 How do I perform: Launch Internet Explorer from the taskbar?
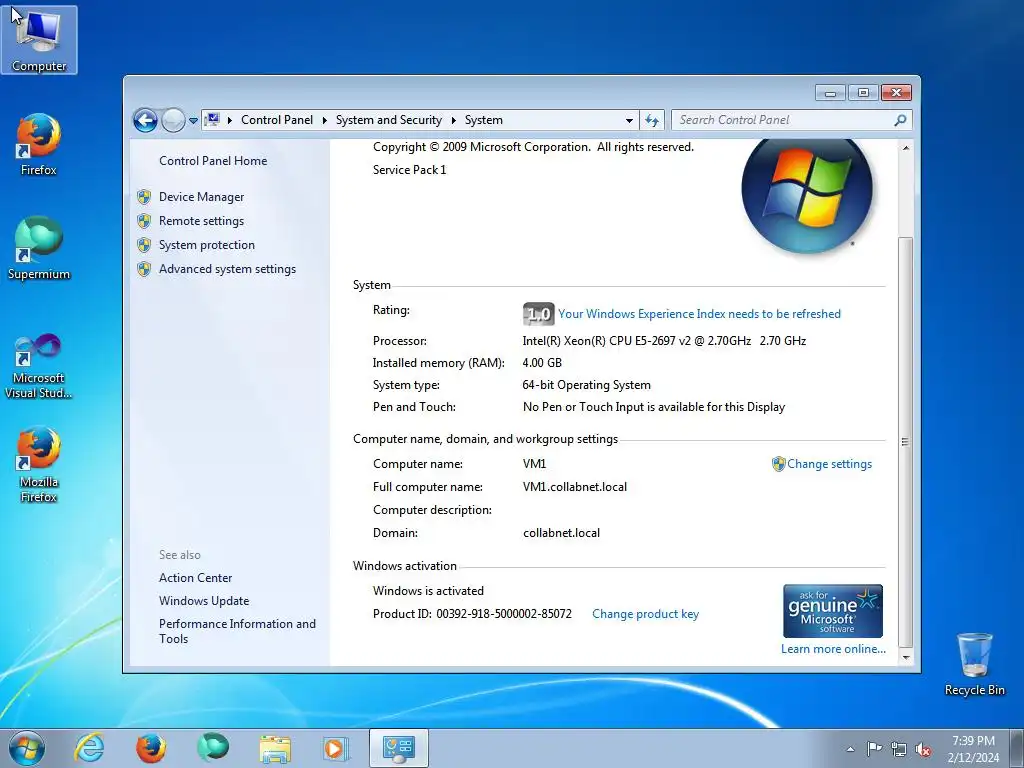click(x=89, y=748)
